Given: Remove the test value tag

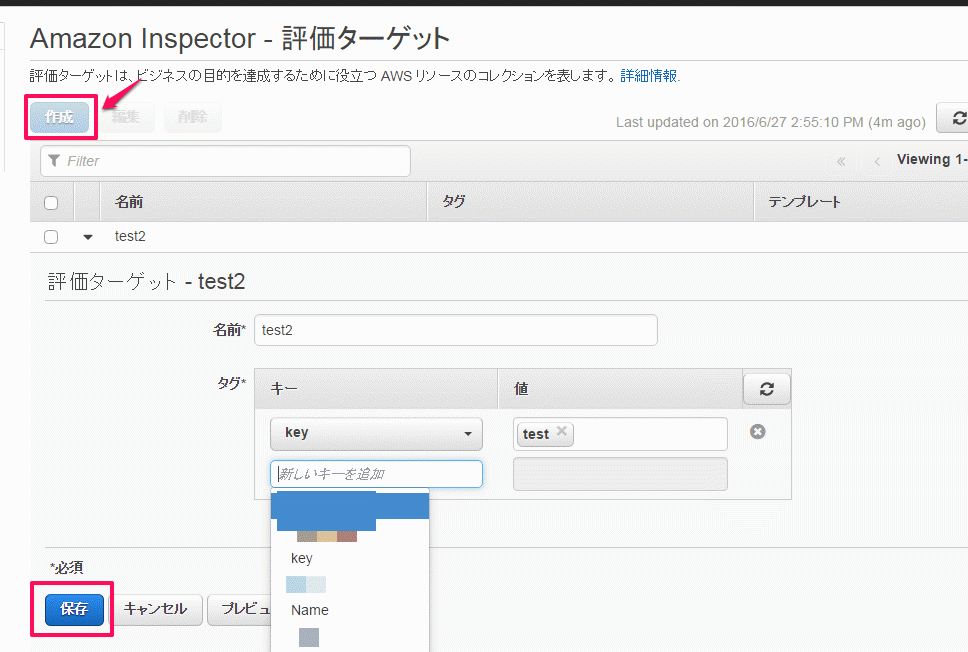Looking at the screenshot, I should point(561,431).
